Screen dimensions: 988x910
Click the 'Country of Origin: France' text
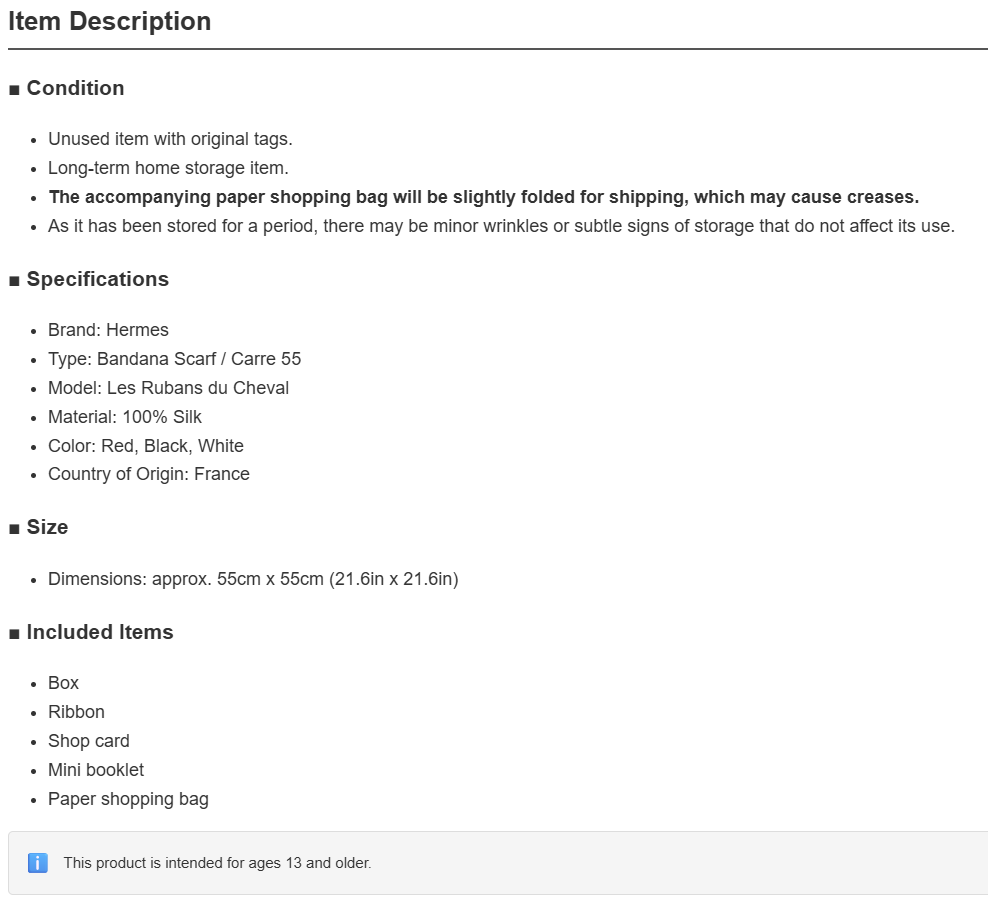pos(149,474)
